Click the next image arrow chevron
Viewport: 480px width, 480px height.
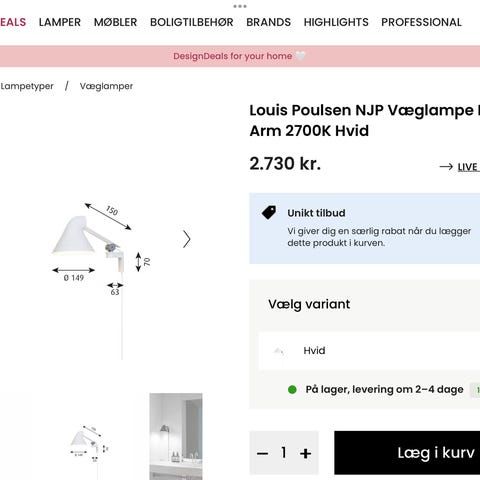pyautogui.click(x=187, y=239)
